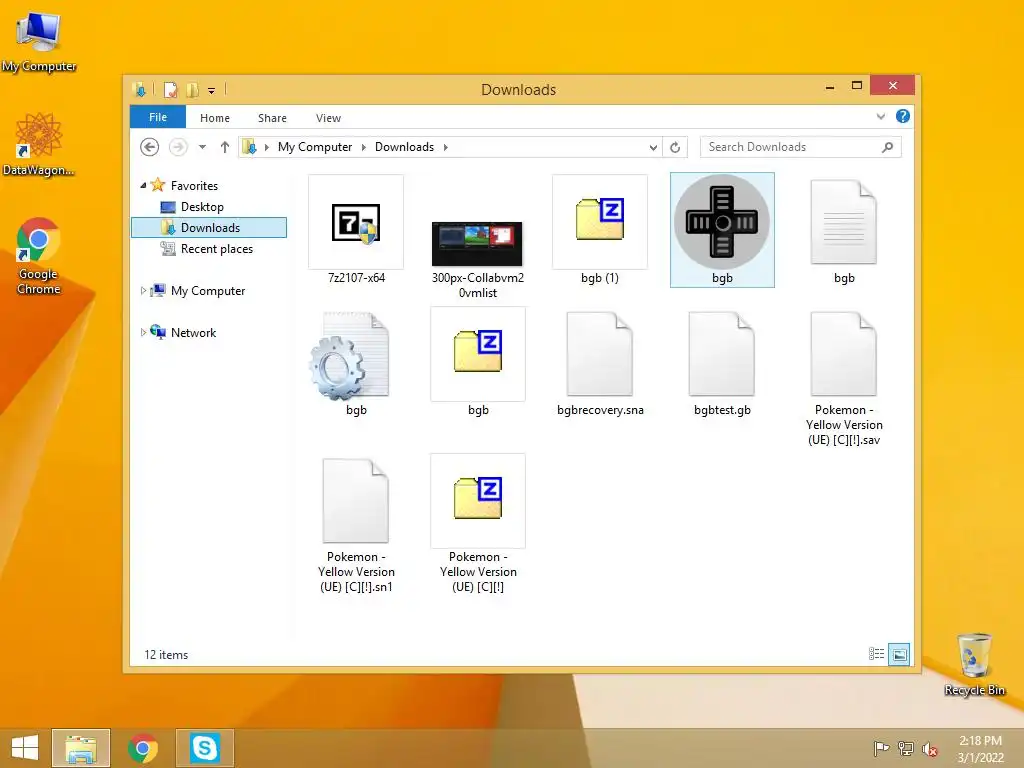Screen dimensions: 1024x768
Task: Click the 12 items status text
Action: click(x=166, y=654)
